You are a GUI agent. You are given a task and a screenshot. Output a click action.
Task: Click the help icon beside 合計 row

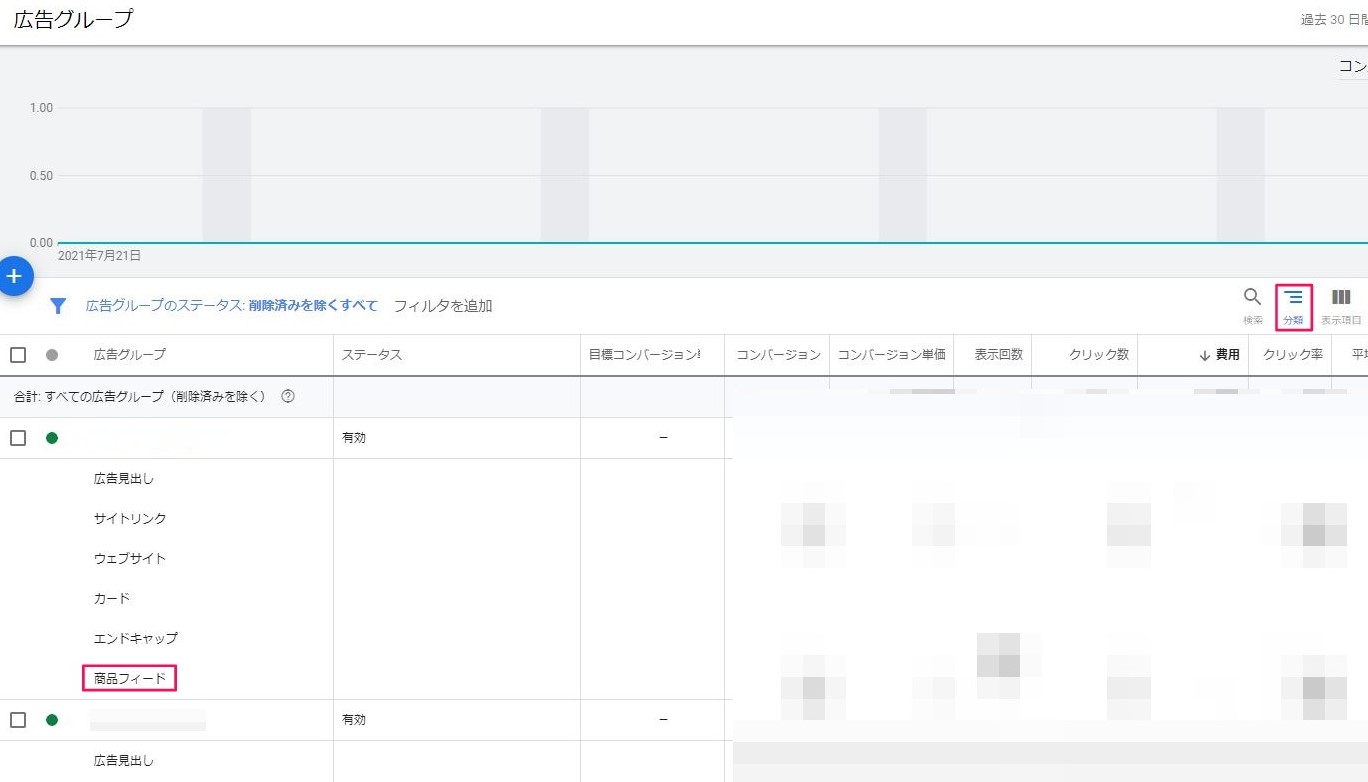[288, 397]
